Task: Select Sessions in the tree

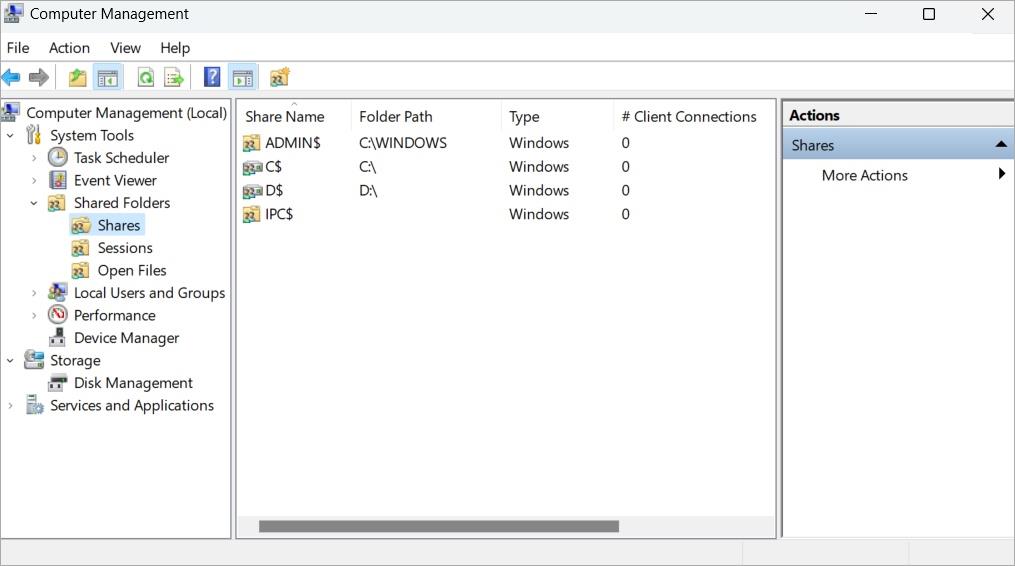Action: 125,248
